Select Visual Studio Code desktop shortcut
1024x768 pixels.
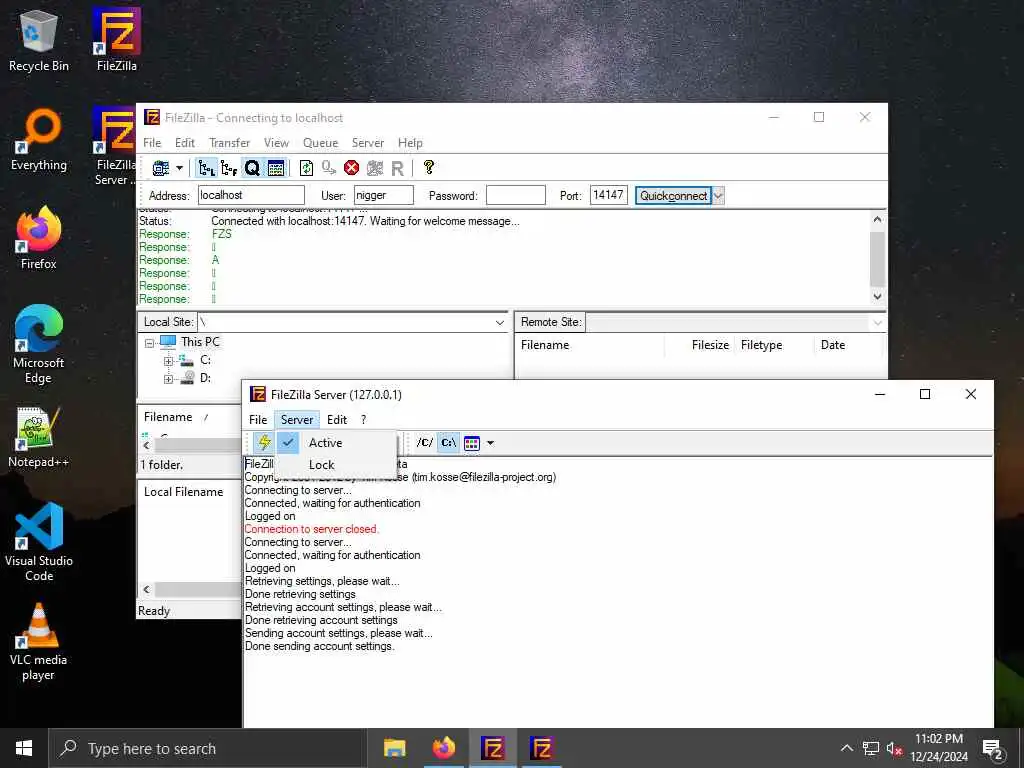tap(39, 542)
